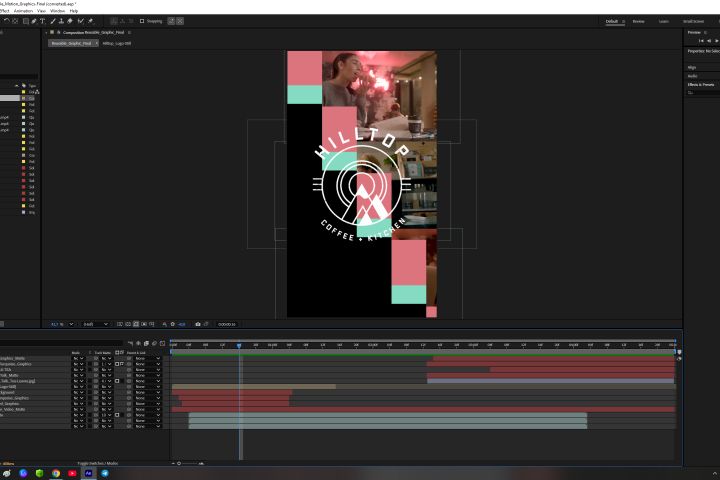Screen dimensions: 720x480
Task: Open parent dropdown for the Video_Matte layer
Action: click(148, 409)
